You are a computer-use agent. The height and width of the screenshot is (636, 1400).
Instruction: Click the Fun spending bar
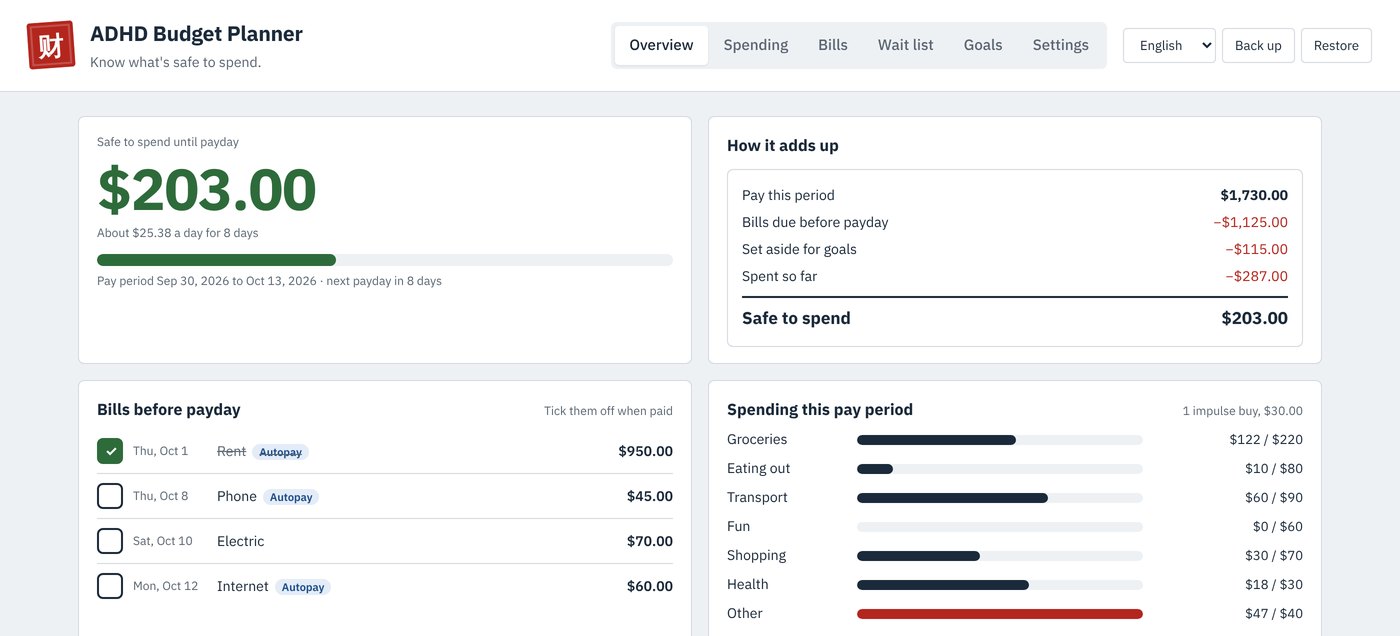tap(1000, 527)
